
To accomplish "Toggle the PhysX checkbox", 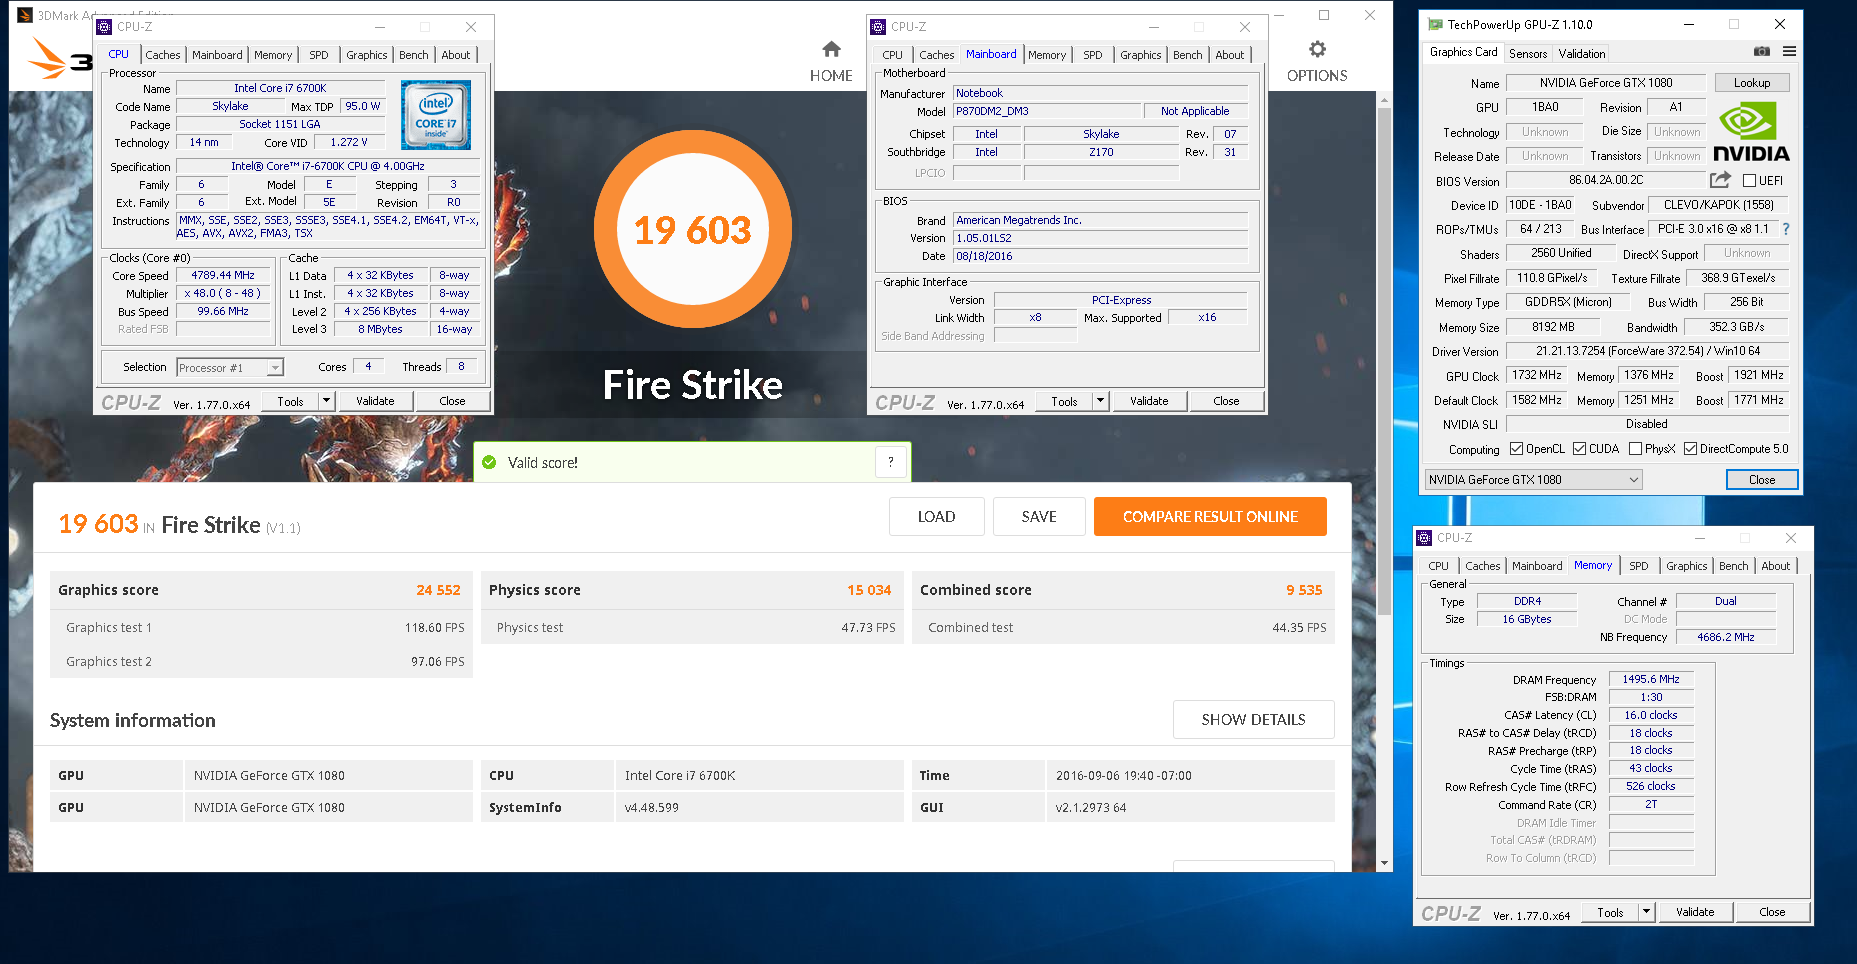I will 1635,449.
